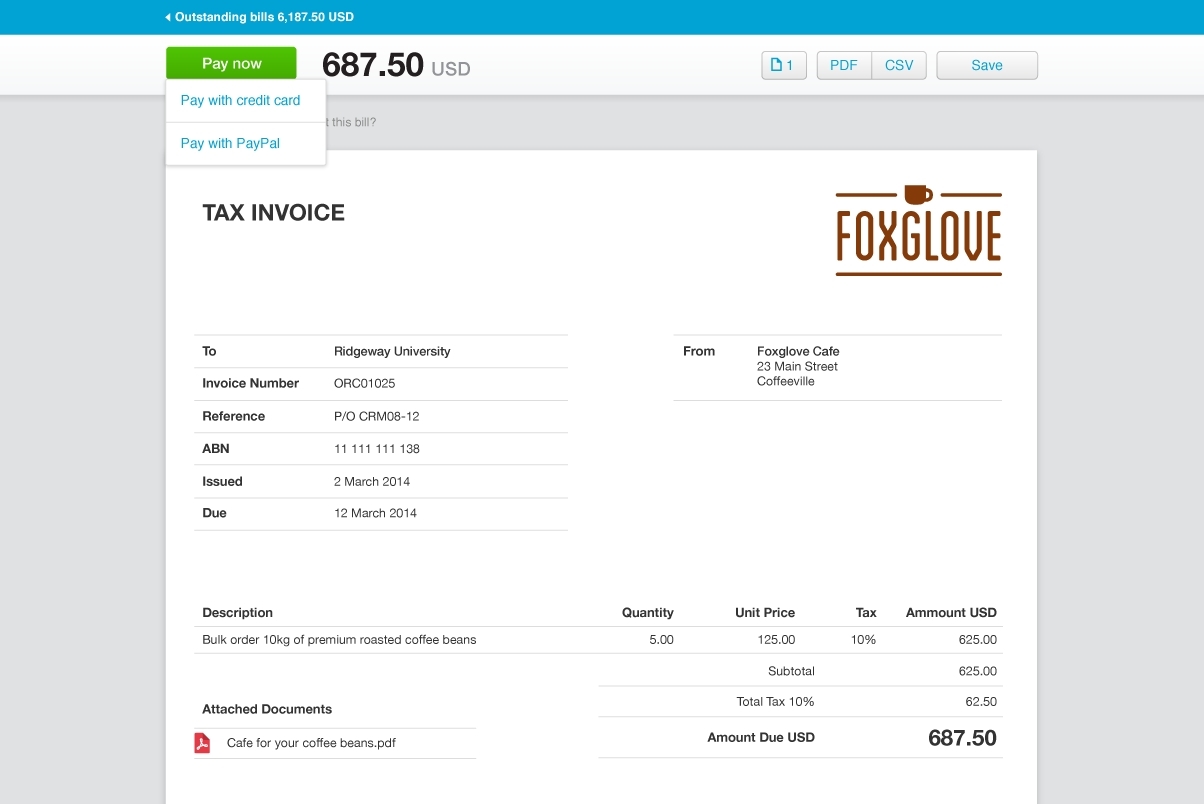Image resolution: width=1204 pixels, height=804 pixels.
Task: Export invoice as PDF
Action: point(844,65)
